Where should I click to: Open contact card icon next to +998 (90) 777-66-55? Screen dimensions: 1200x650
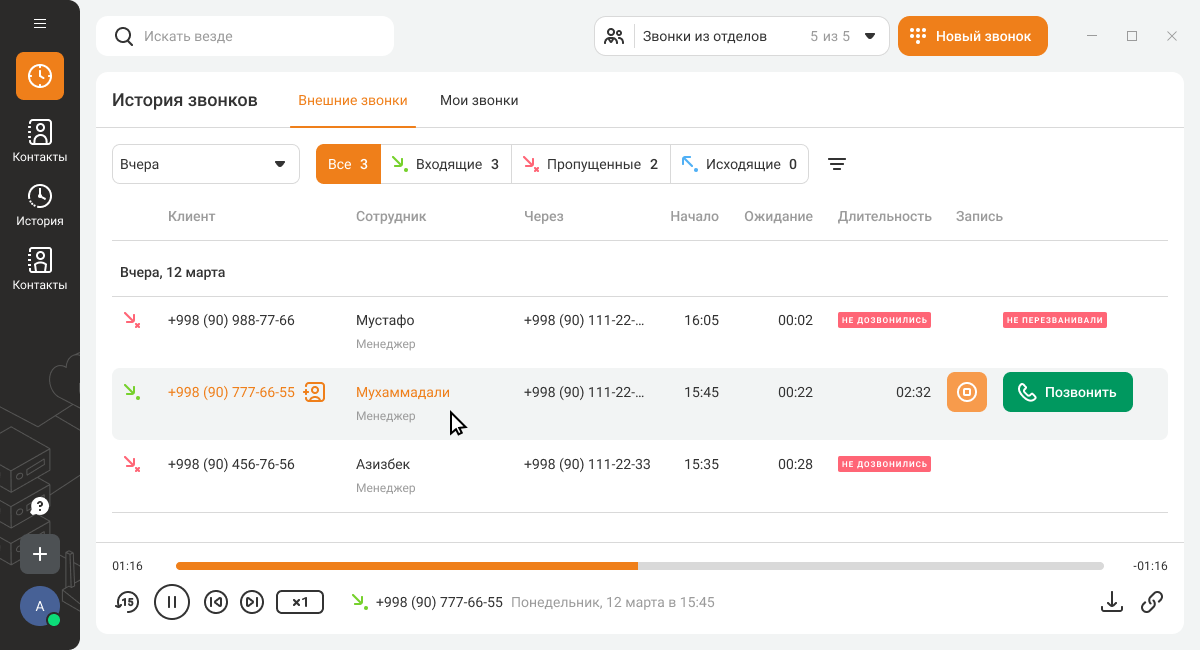314,392
